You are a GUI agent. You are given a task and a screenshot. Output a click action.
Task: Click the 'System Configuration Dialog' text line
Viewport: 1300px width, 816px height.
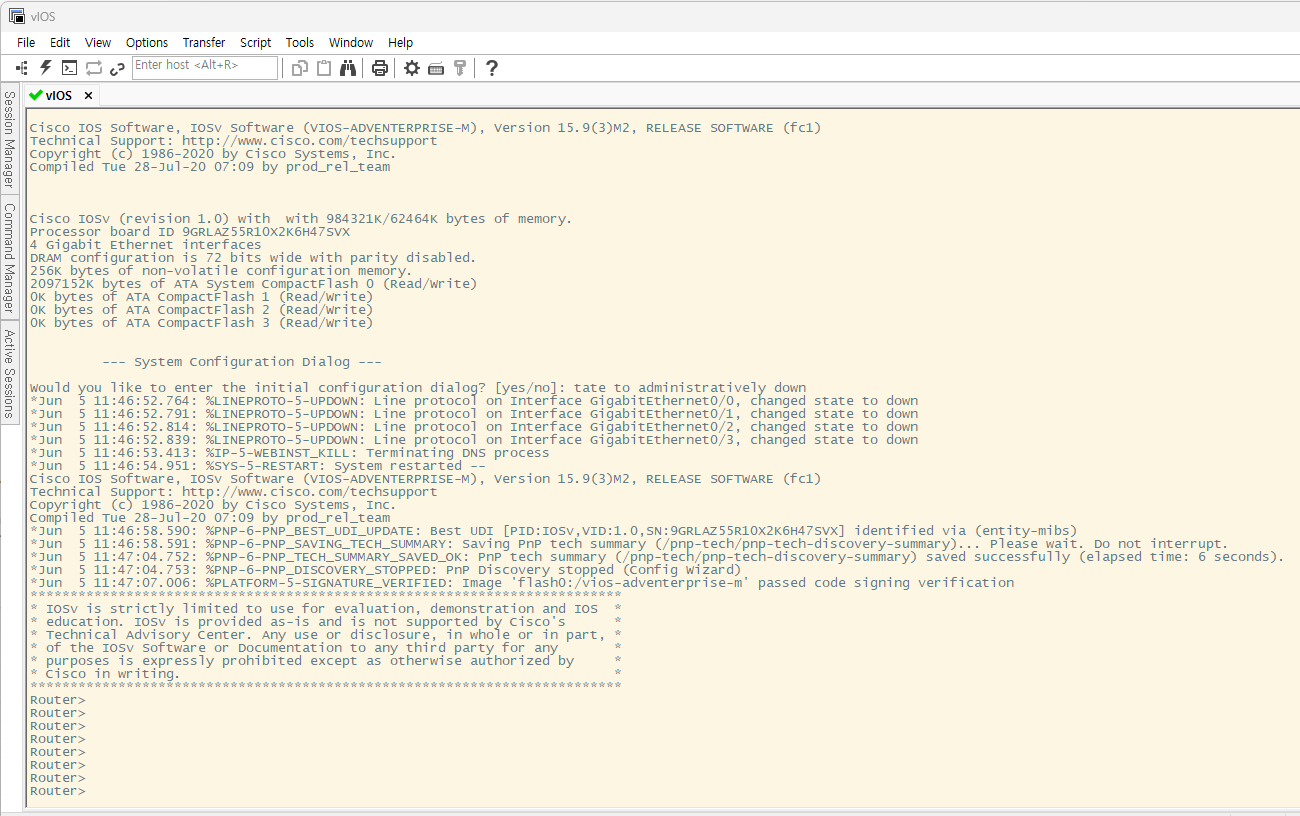click(x=242, y=362)
